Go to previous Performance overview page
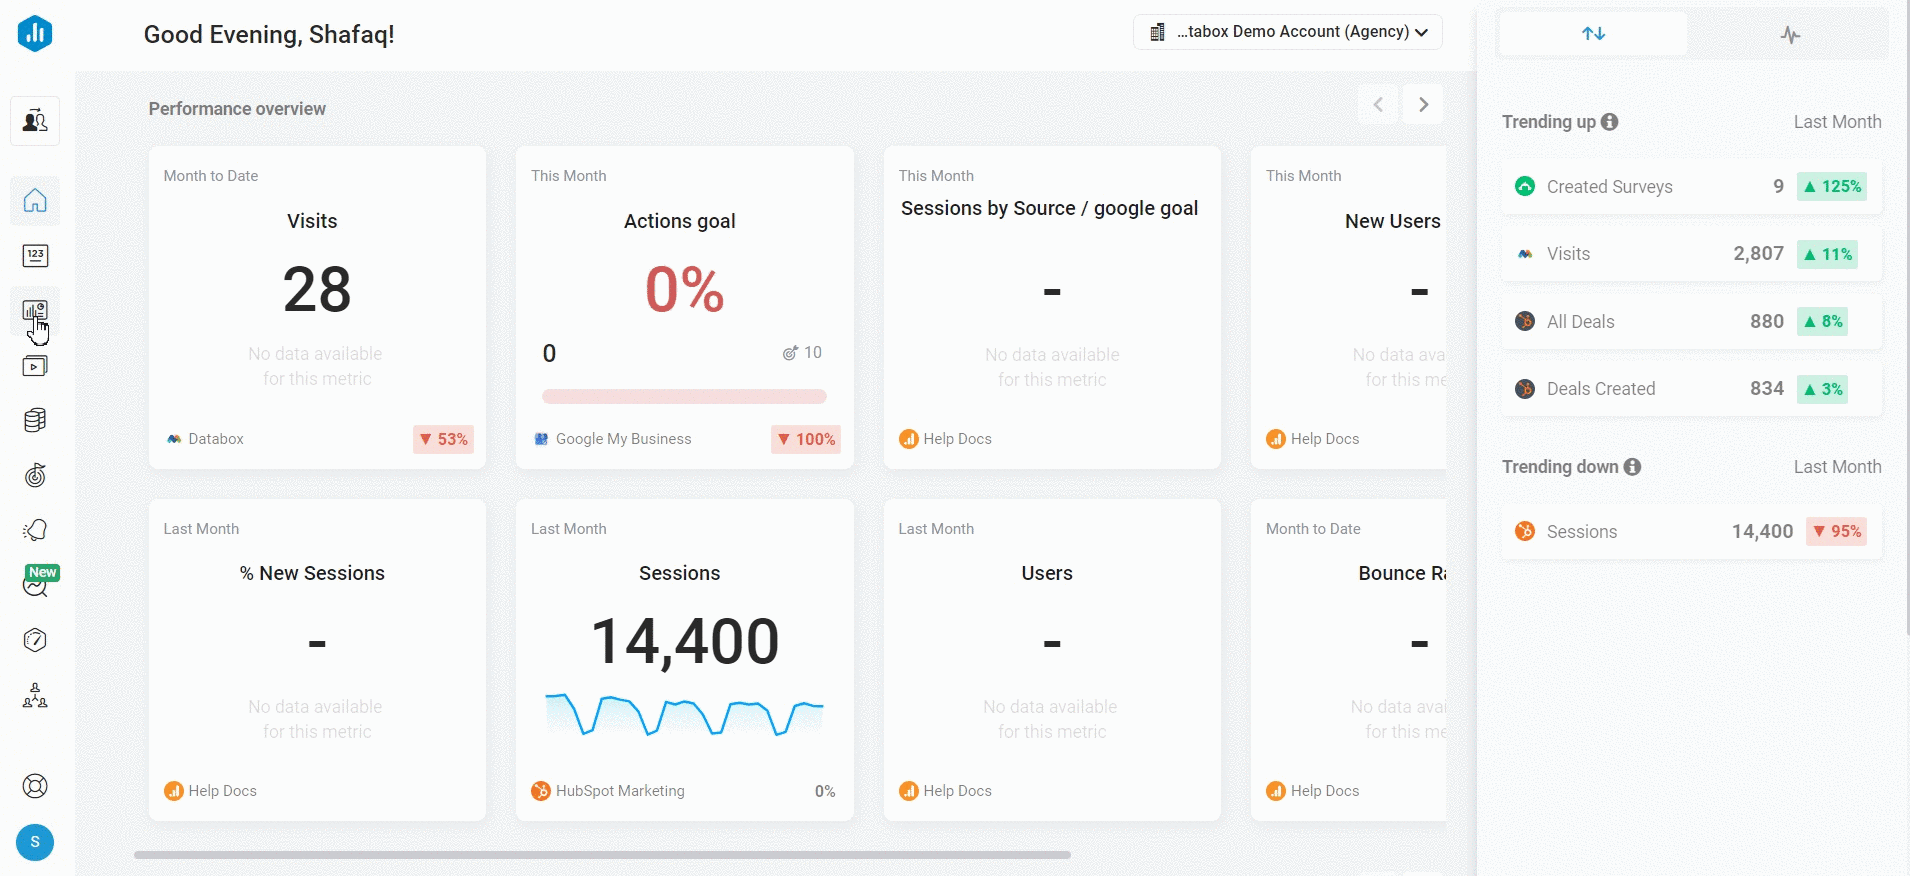Screen dimensions: 1910x876 pyautogui.click(x=1378, y=104)
